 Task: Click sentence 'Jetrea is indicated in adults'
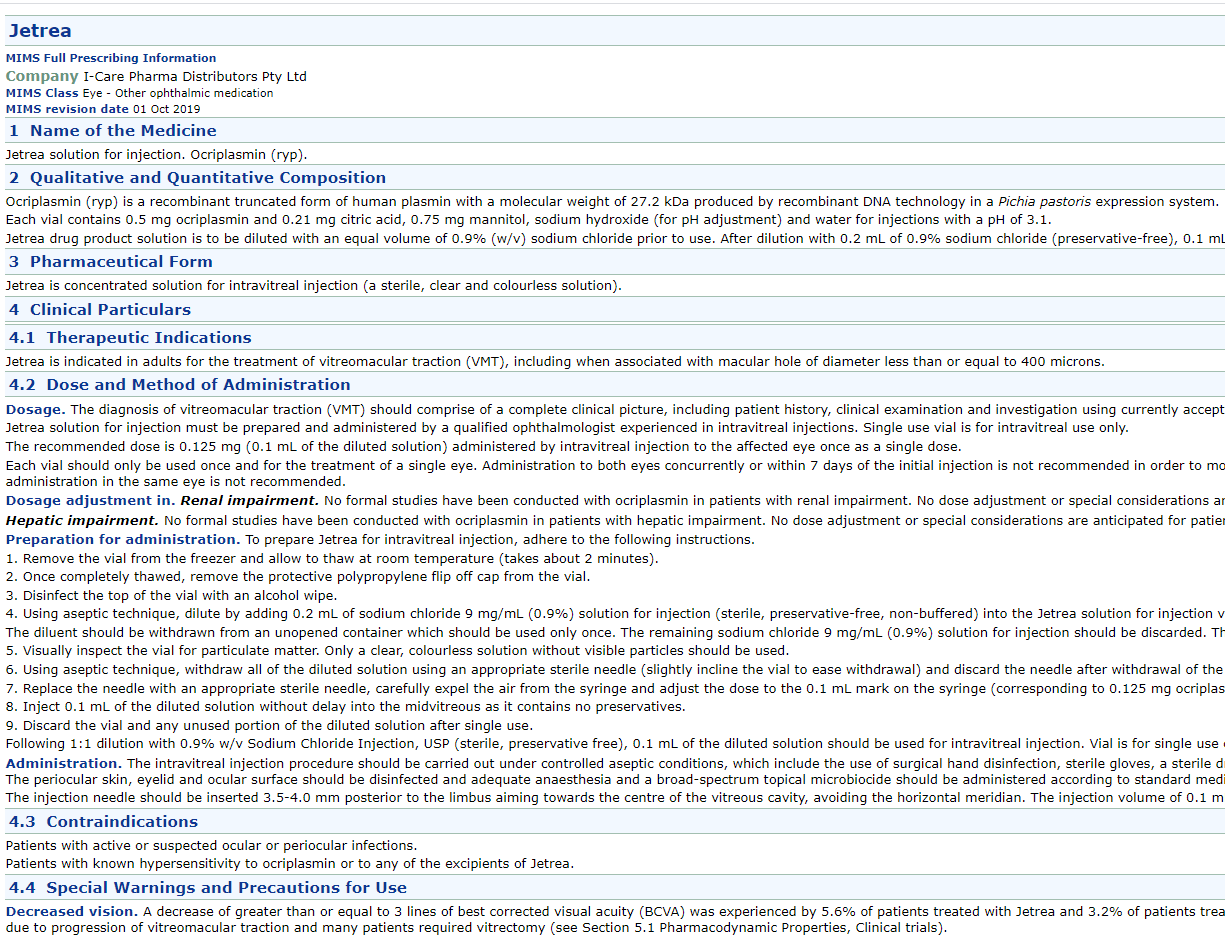tap(555, 362)
